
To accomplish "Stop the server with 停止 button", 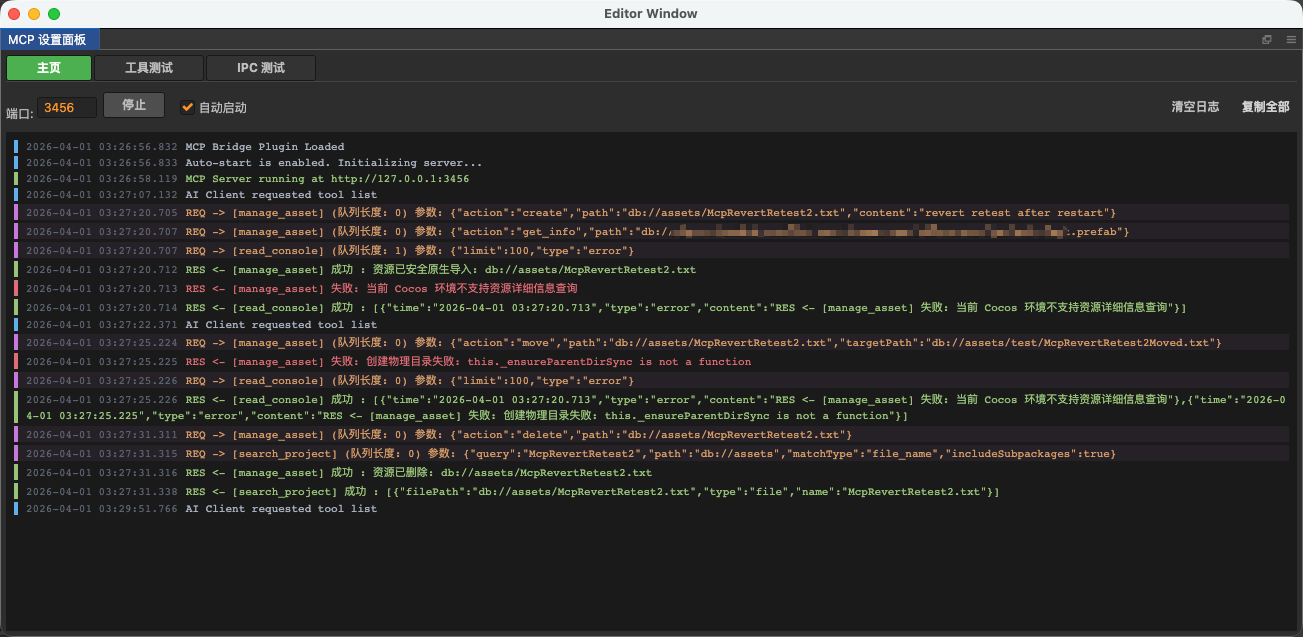I will [134, 105].
